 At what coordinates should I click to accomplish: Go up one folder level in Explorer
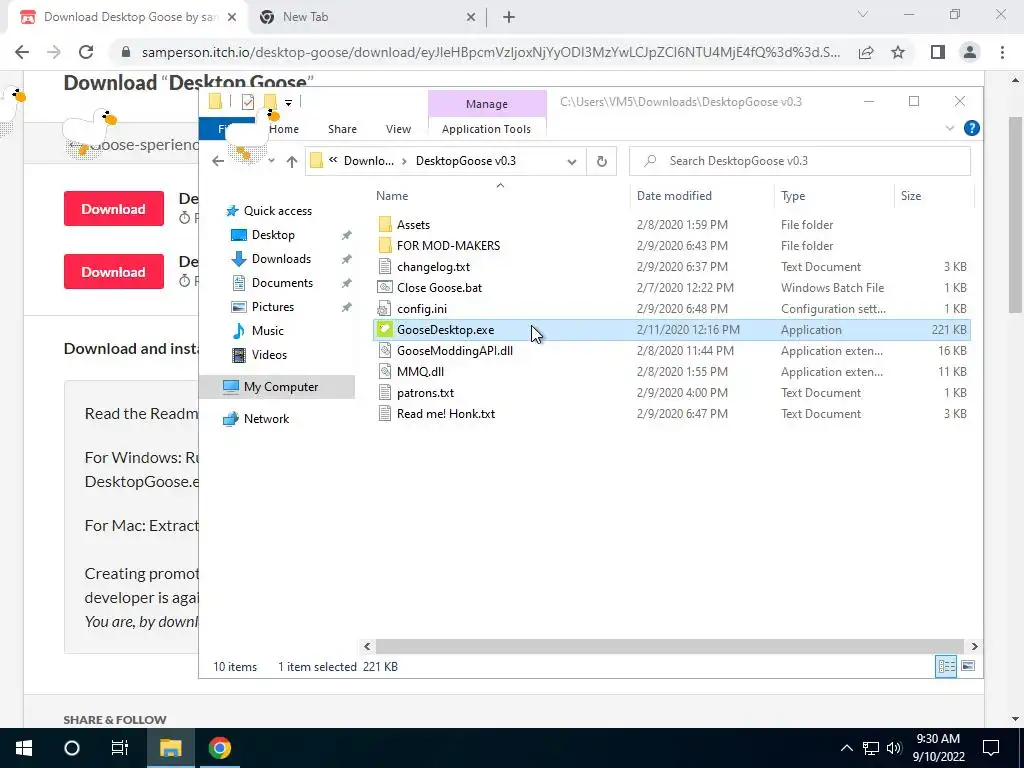click(292, 161)
